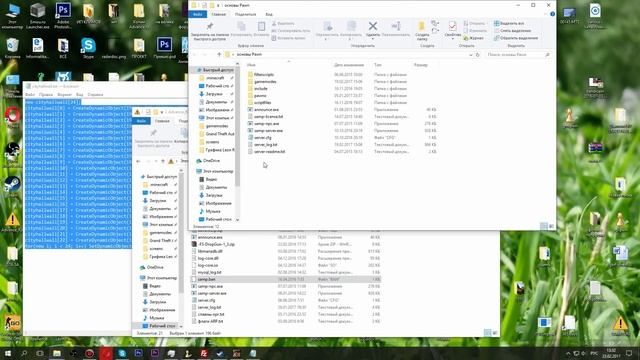Viewport: 640px width, 360px height.
Task: Open Task View on the taskbar
Action: 40,353
